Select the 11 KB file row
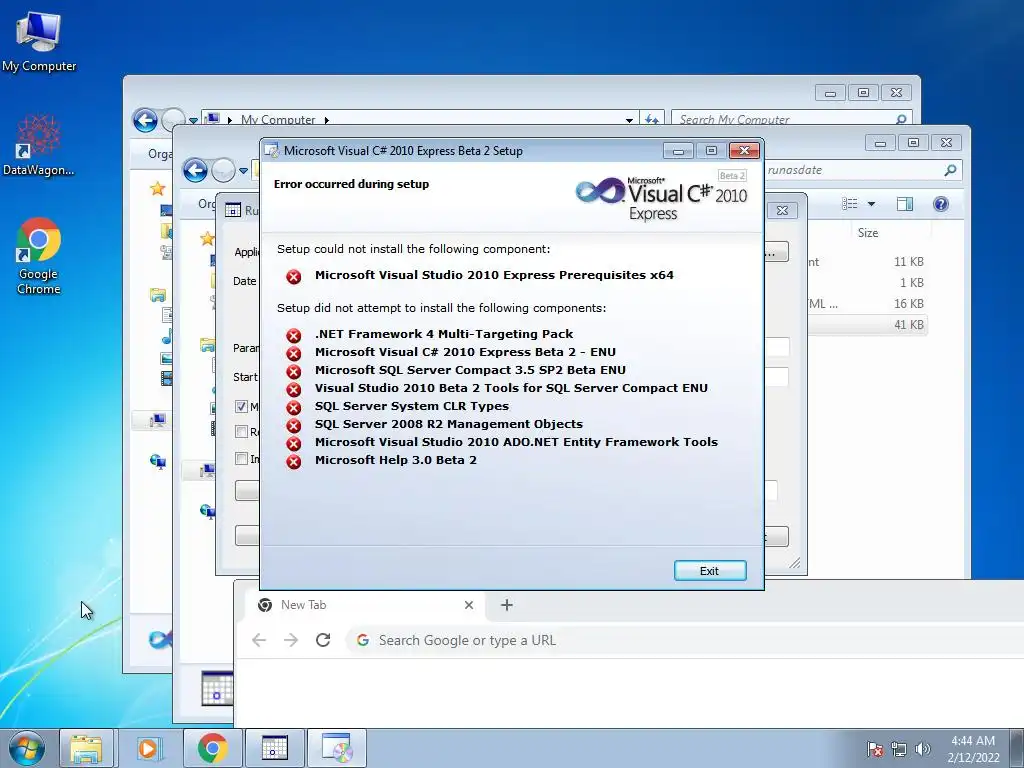Viewport: 1024px width, 768px height. (867, 262)
